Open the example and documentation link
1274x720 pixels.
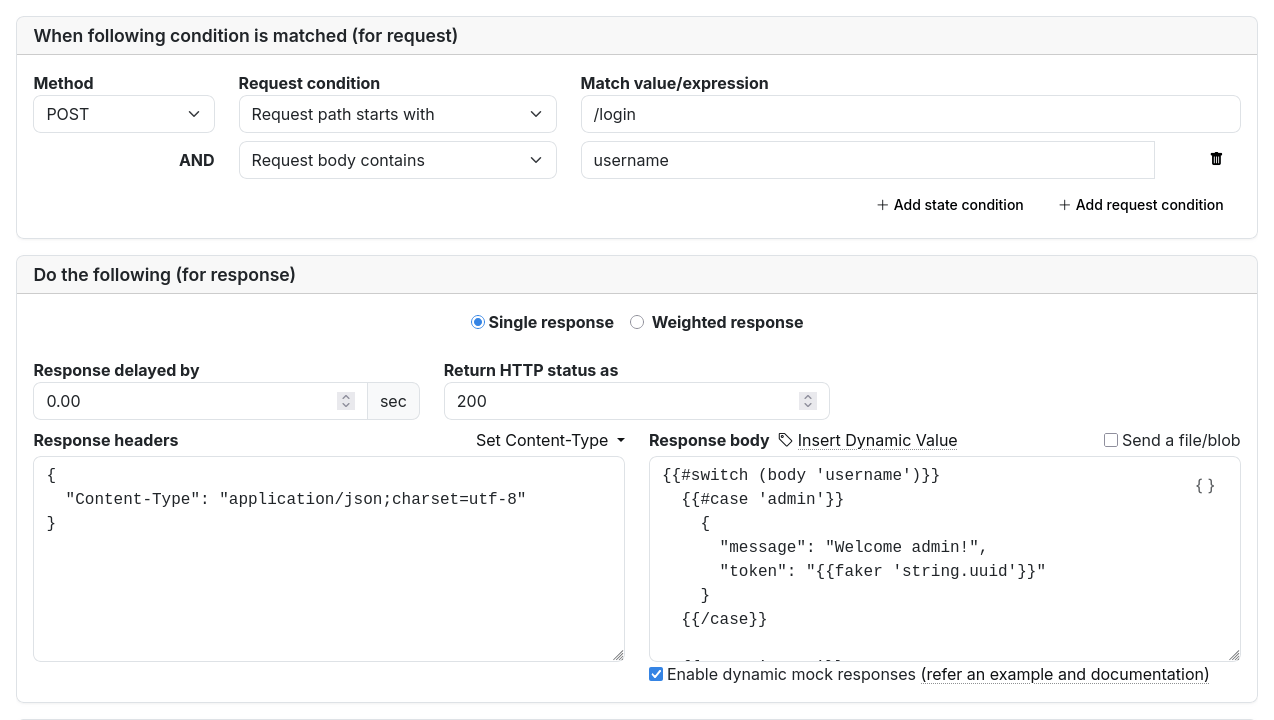click(x=1065, y=674)
